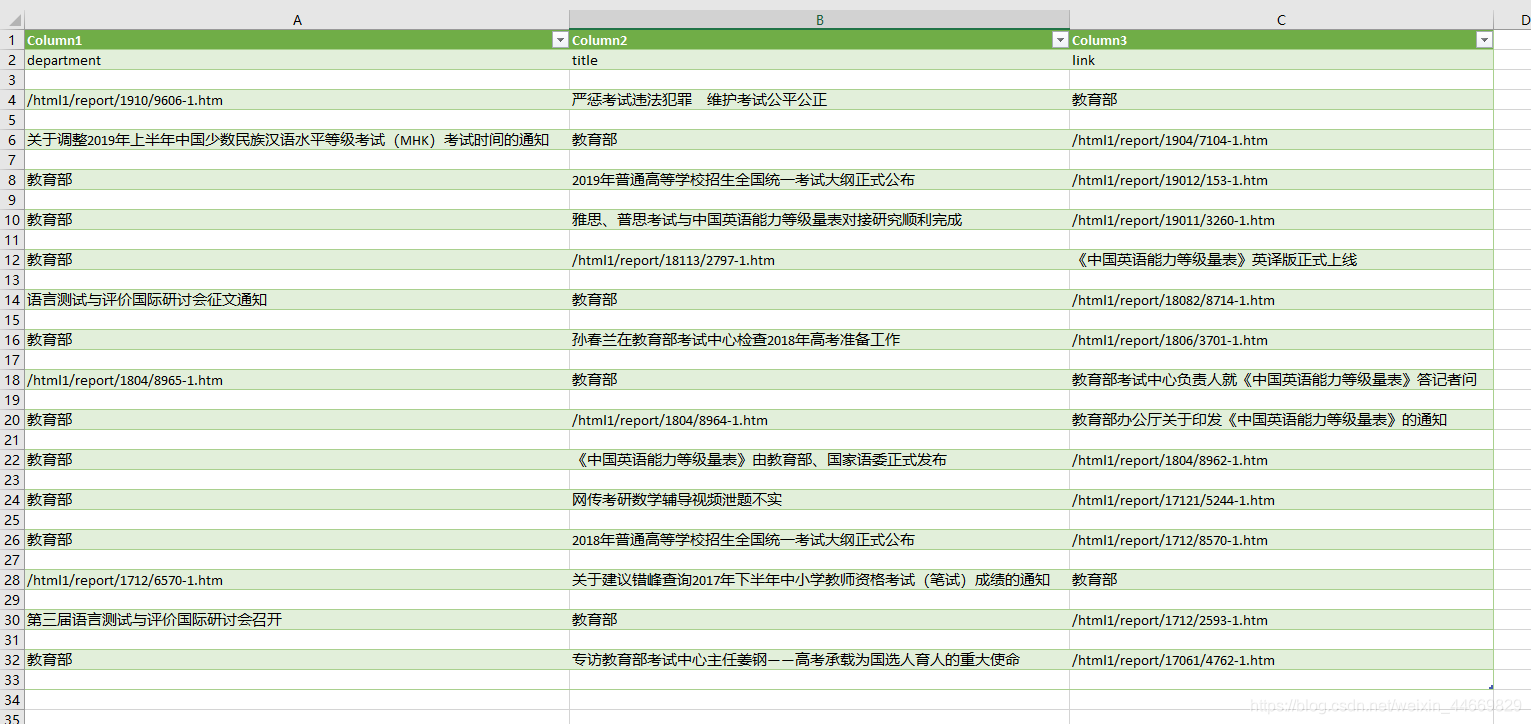The width and height of the screenshot is (1531, 724).
Task: Select row 35 header
Action: tap(12, 717)
